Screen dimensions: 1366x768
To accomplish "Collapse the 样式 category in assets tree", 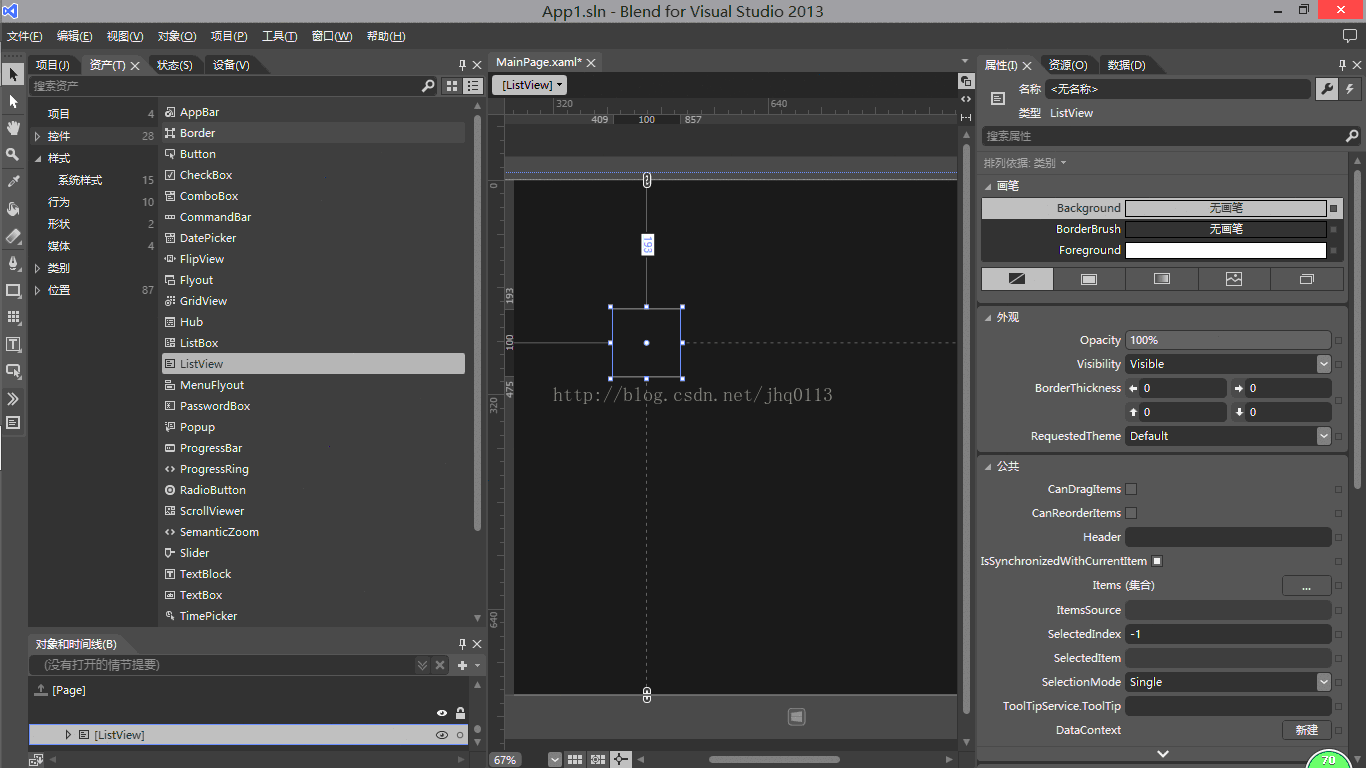I will [x=38, y=158].
